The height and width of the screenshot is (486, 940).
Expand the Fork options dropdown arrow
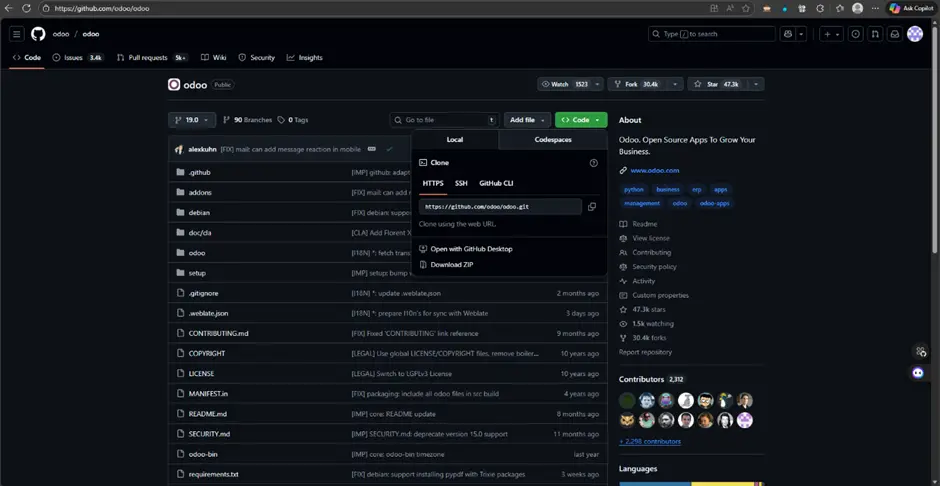[x=676, y=84]
